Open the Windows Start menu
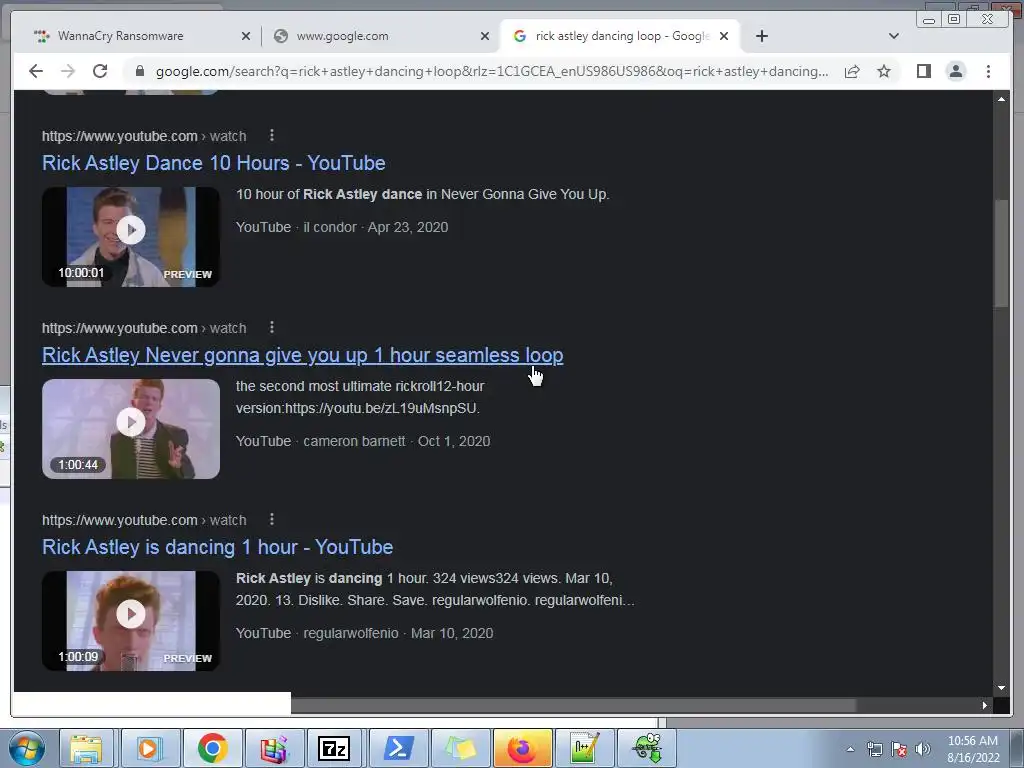Viewport: 1024px width, 768px height. tap(27, 748)
